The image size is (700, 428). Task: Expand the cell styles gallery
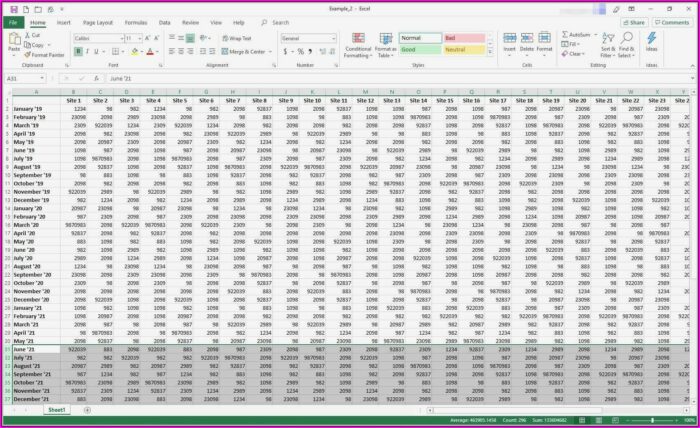pyautogui.click(x=491, y=52)
